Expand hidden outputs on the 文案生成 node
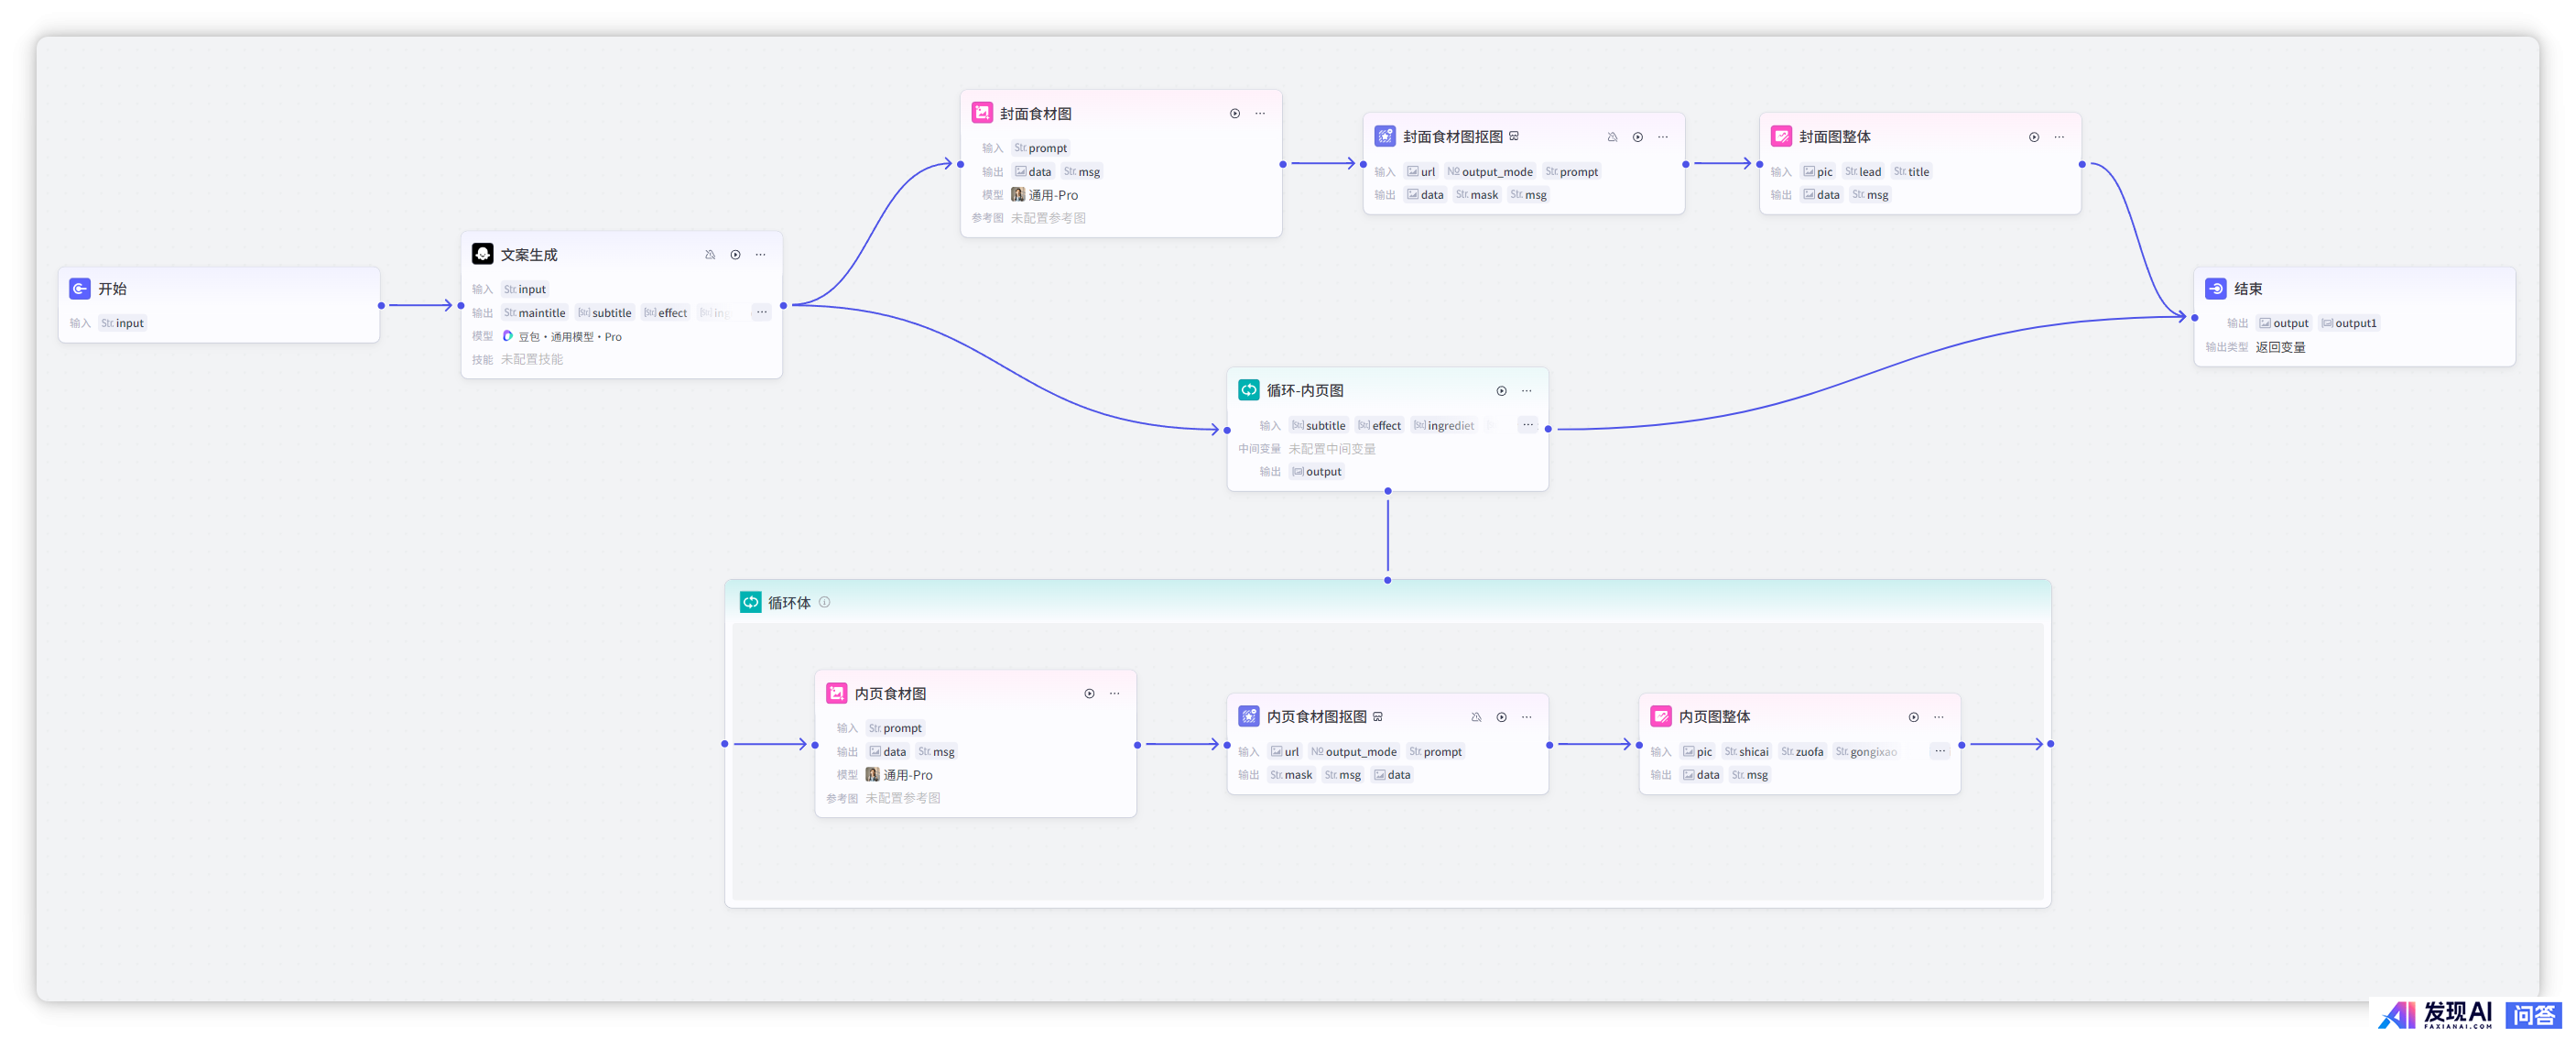 (761, 313)
